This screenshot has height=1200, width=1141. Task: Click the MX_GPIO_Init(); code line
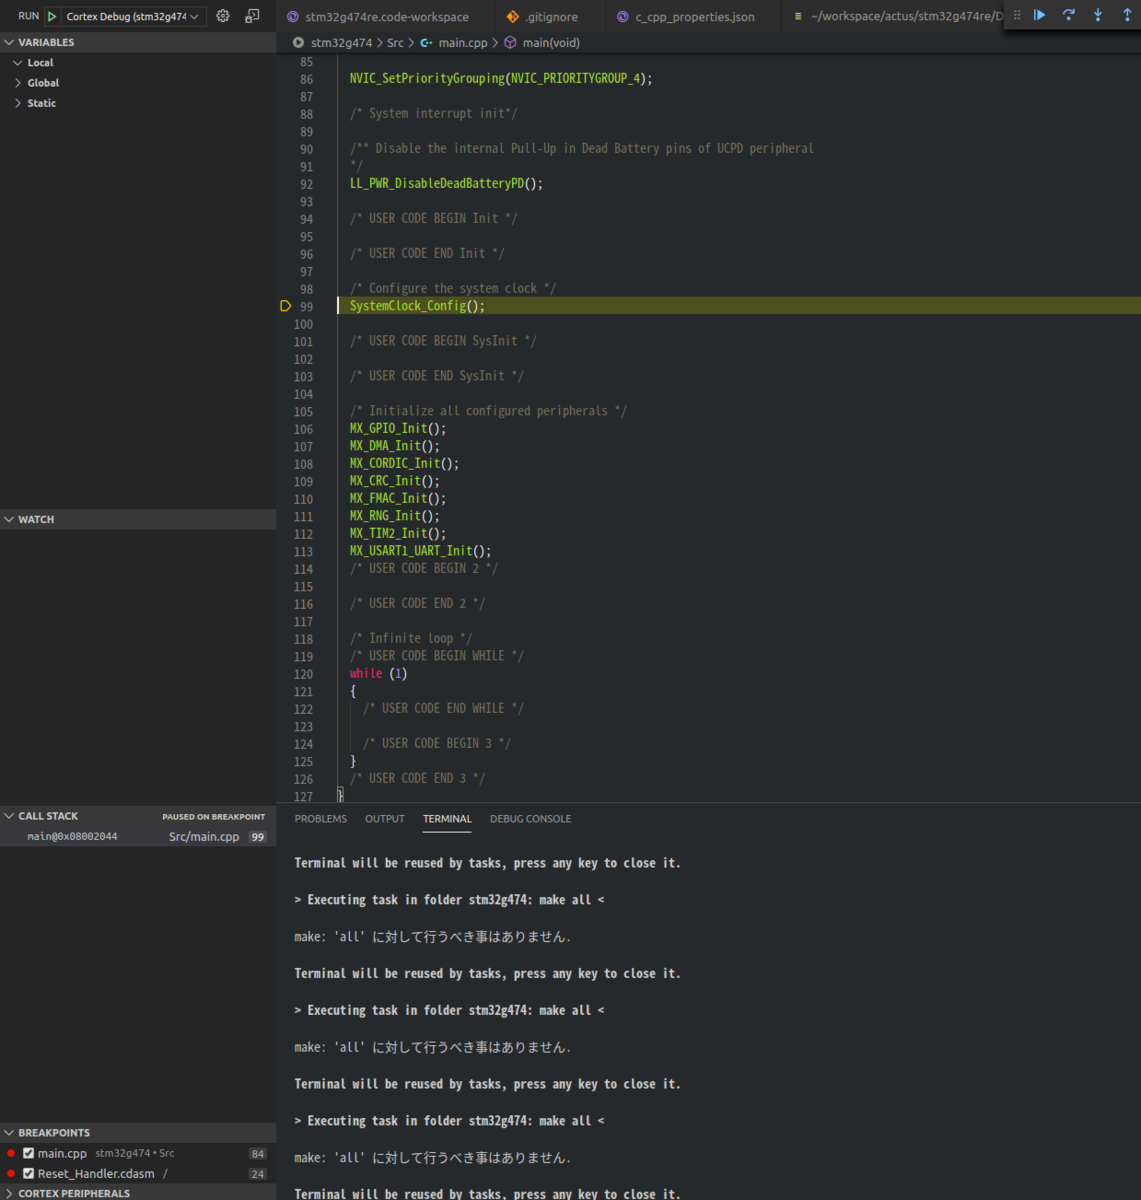398,429
